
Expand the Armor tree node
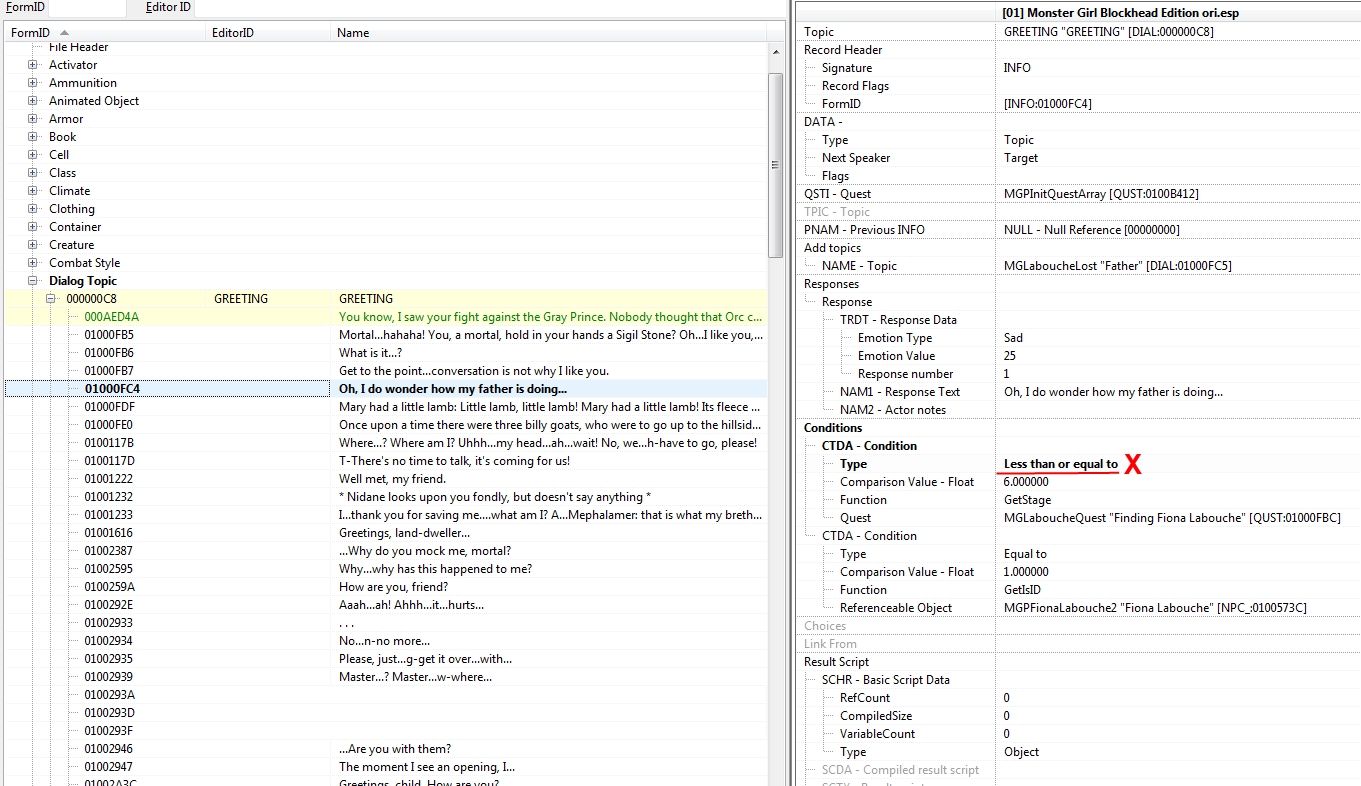(33, 119)
